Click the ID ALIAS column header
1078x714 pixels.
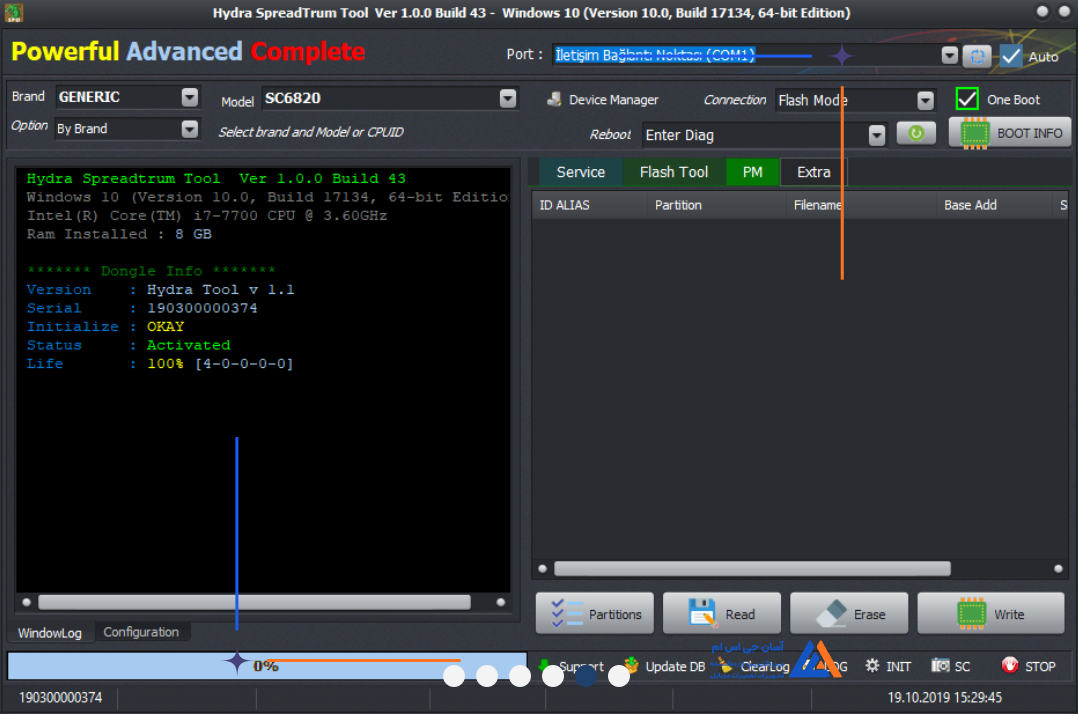point(589,205)
